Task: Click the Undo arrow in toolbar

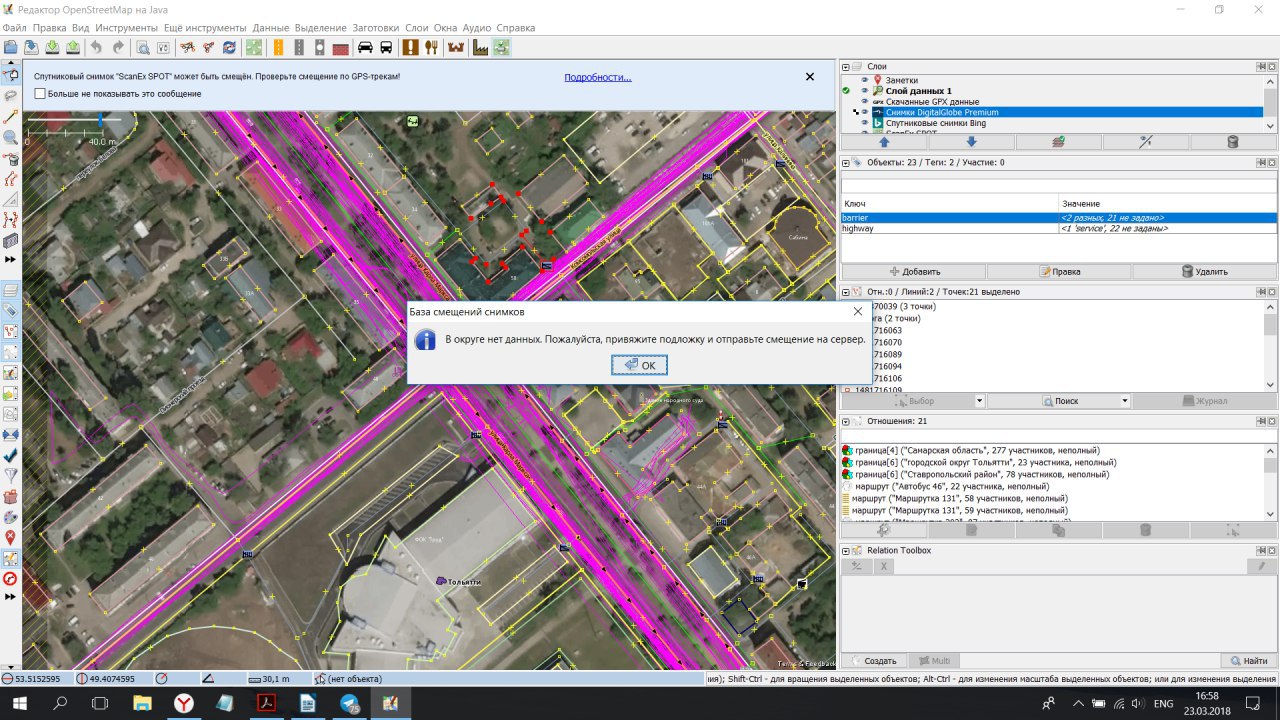Action: [x=96, y=47]
